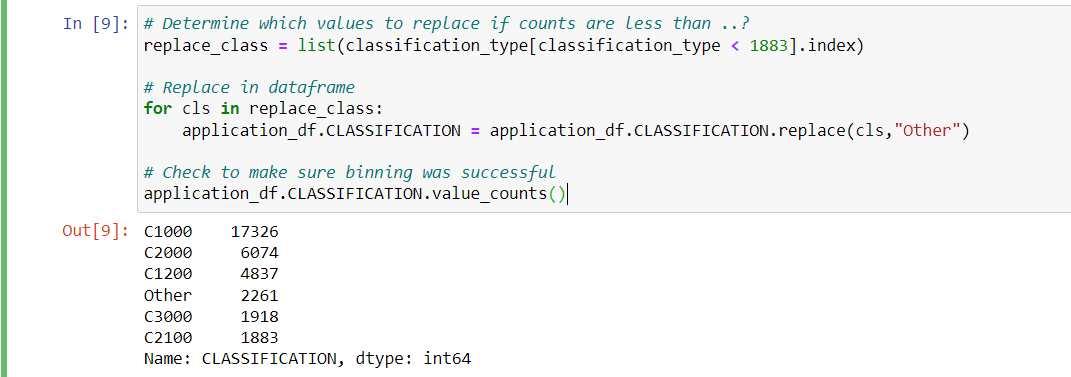Click the comment about values to replace

point(447,23)
